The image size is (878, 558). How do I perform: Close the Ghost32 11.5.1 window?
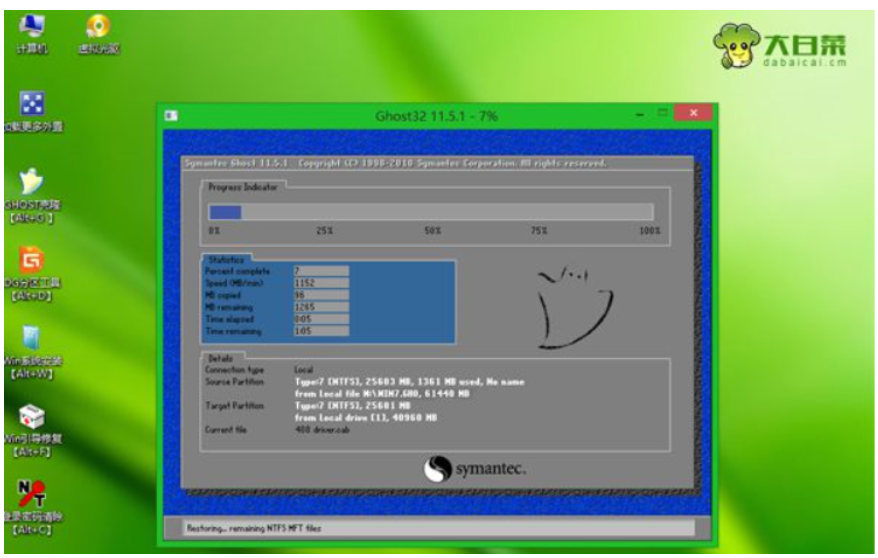(693, 113)
